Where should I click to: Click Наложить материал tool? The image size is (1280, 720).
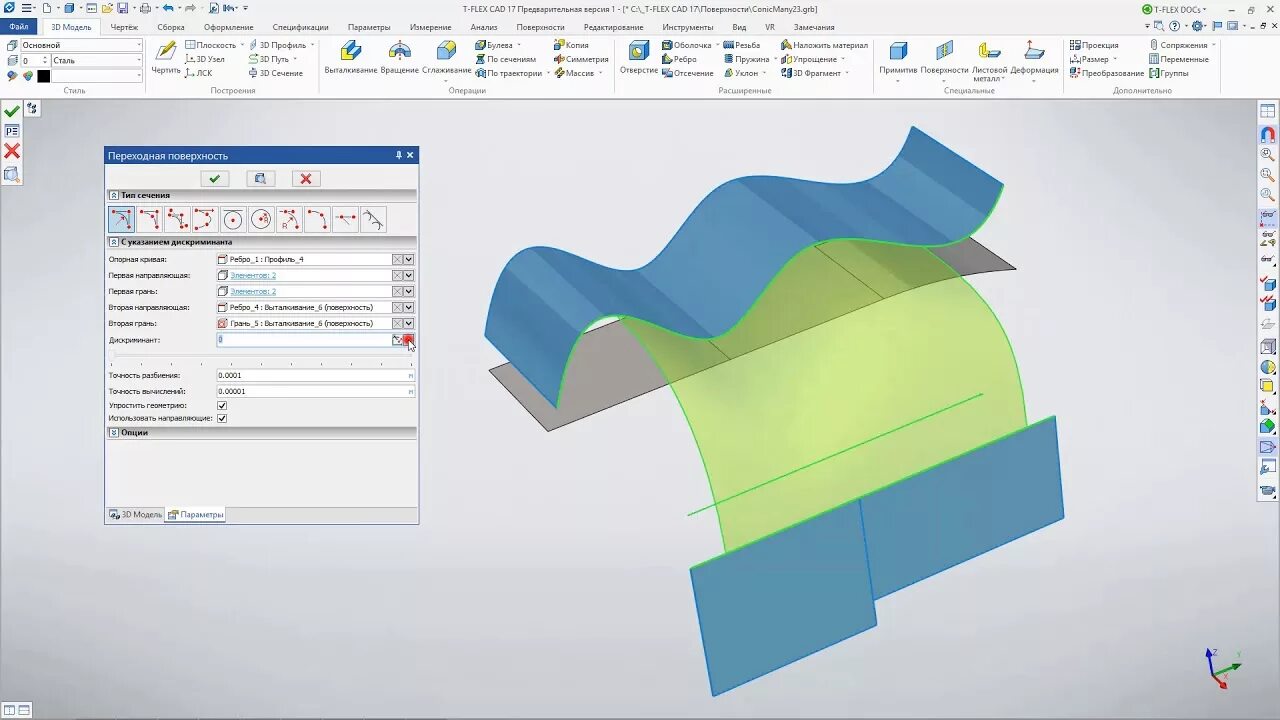[x=824, y=45]
